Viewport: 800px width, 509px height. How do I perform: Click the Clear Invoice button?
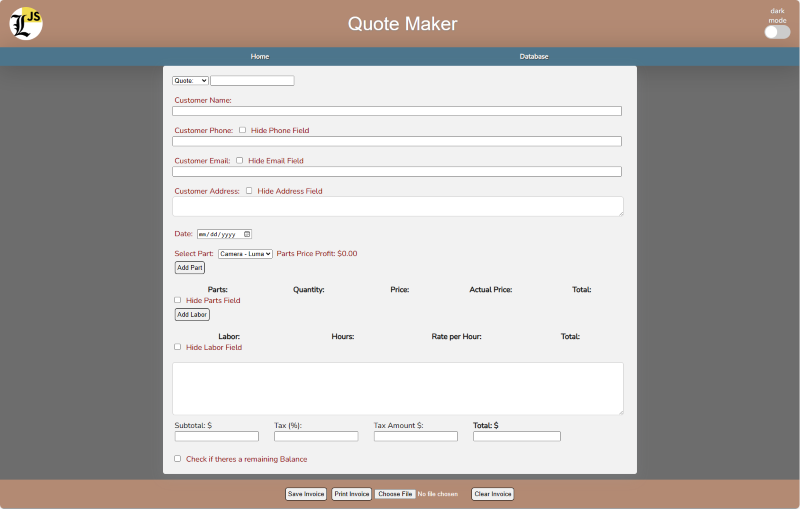point(492,494)
